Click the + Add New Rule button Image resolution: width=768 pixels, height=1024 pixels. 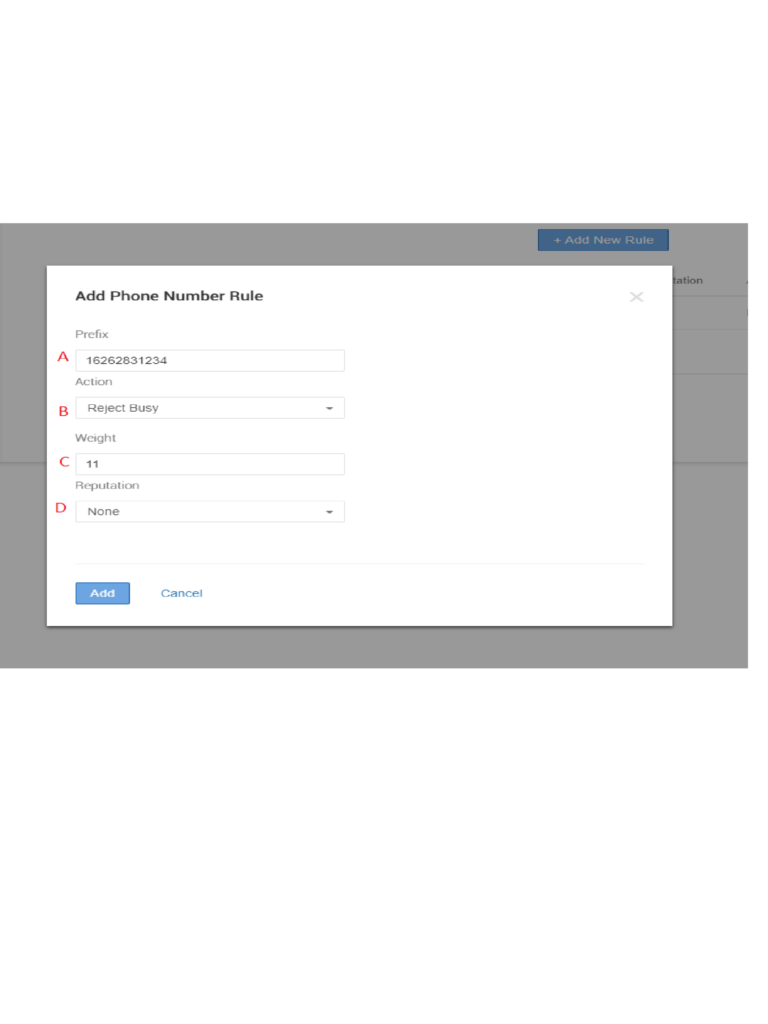tap(603, 240)
